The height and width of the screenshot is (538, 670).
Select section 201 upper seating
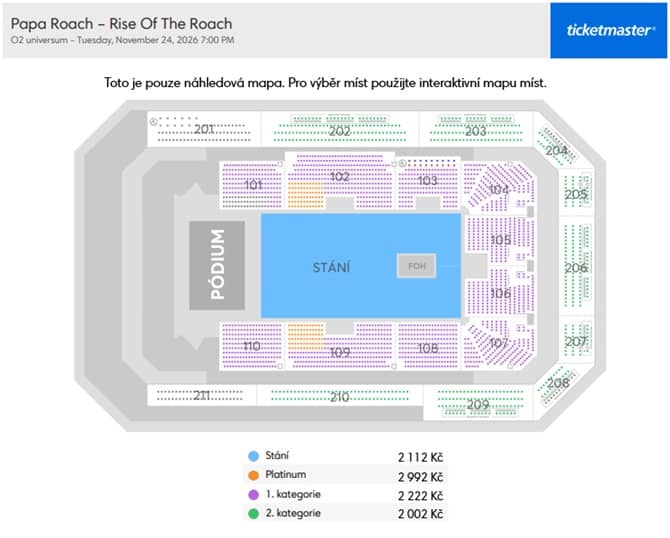pyautogui.click(x=204, y=129)
